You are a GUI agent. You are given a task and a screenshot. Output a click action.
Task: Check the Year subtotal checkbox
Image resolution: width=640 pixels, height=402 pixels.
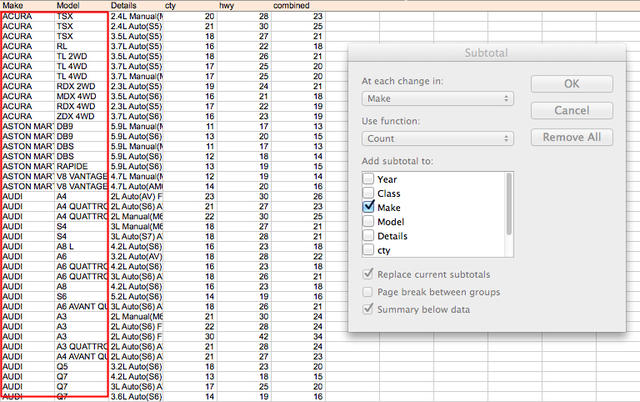coord(368,179)
